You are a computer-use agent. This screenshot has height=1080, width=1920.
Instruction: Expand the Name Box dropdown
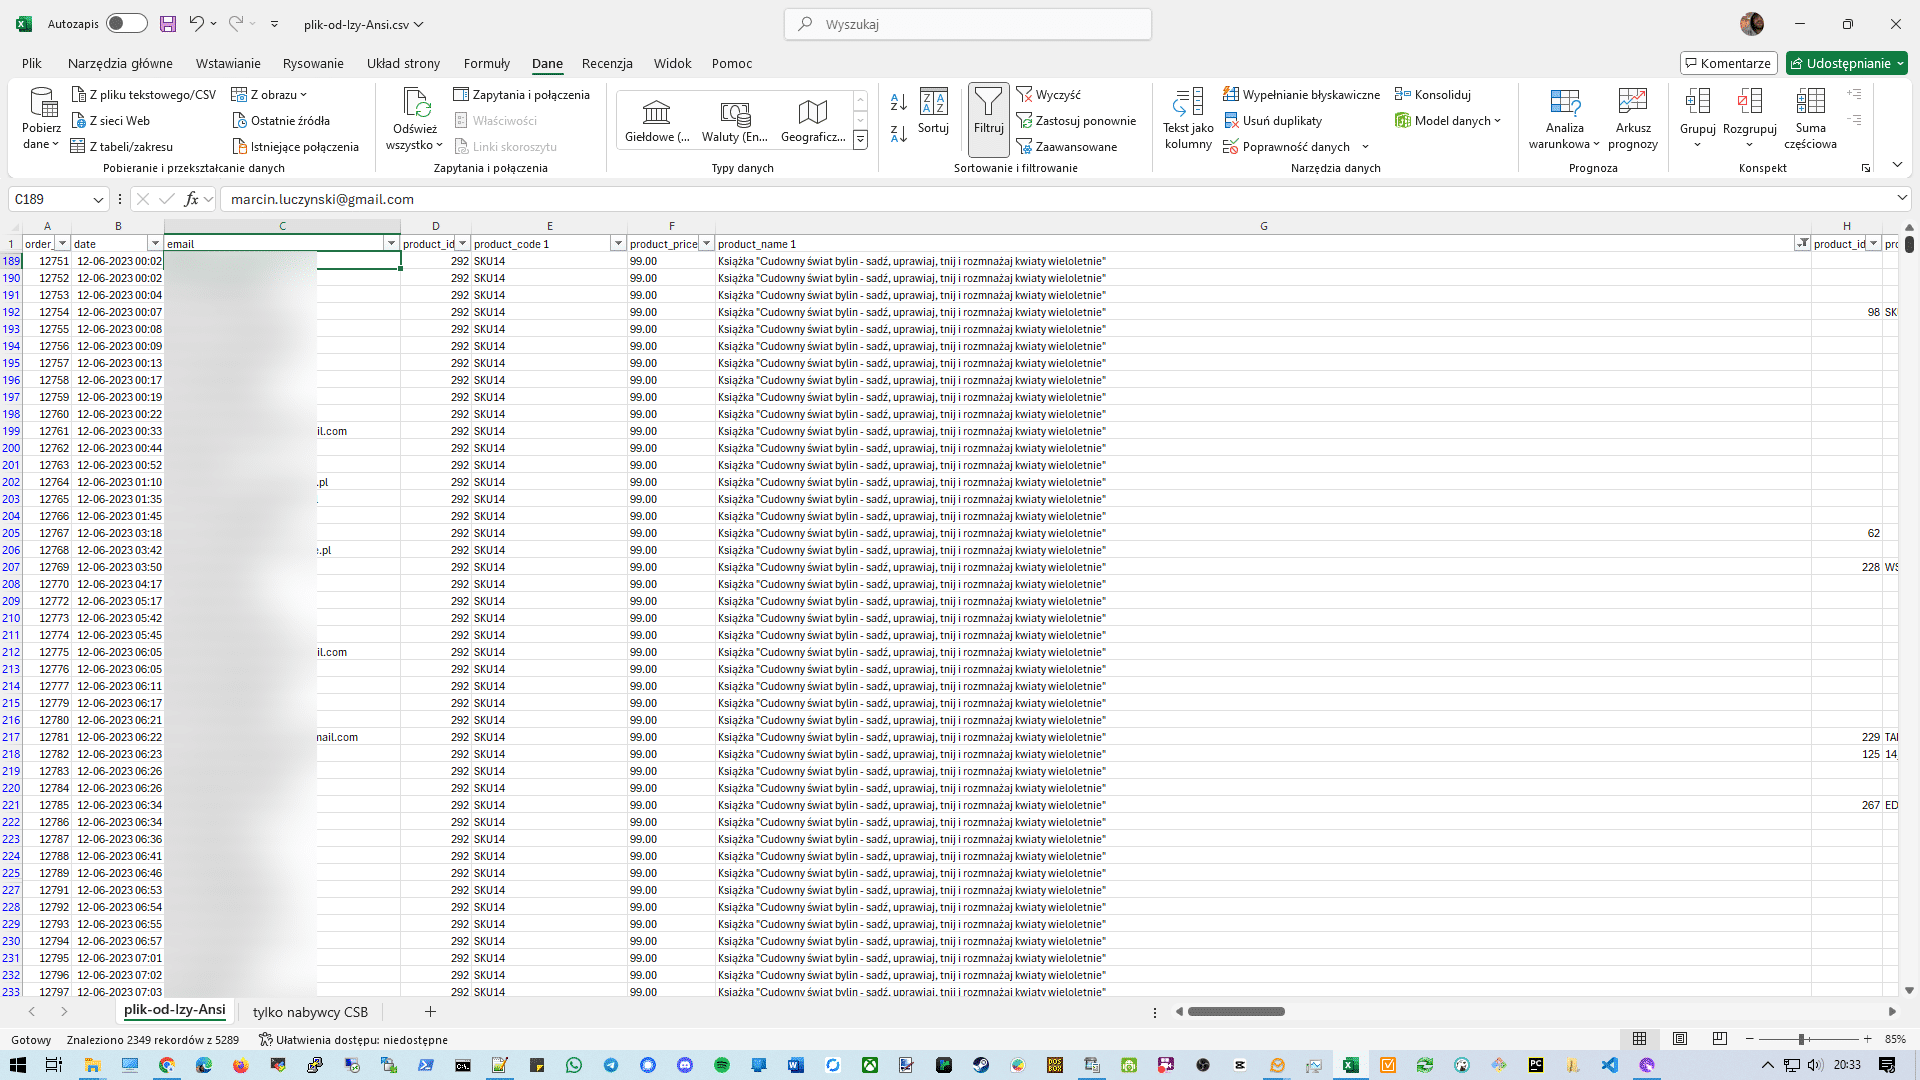[98, 199]
